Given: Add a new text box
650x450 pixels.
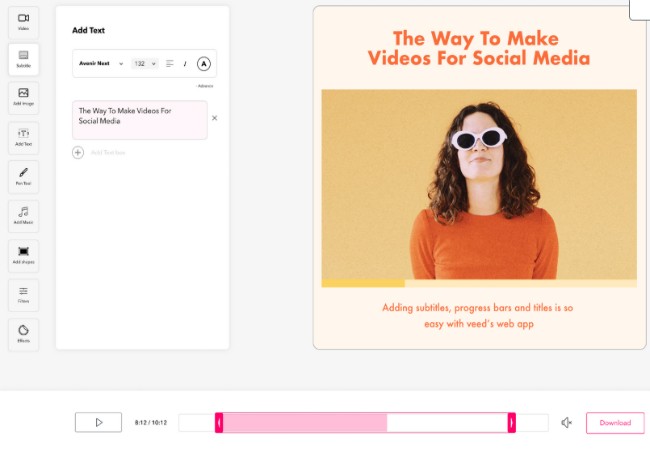Looking at the screenshot, I should click(78, 152).
